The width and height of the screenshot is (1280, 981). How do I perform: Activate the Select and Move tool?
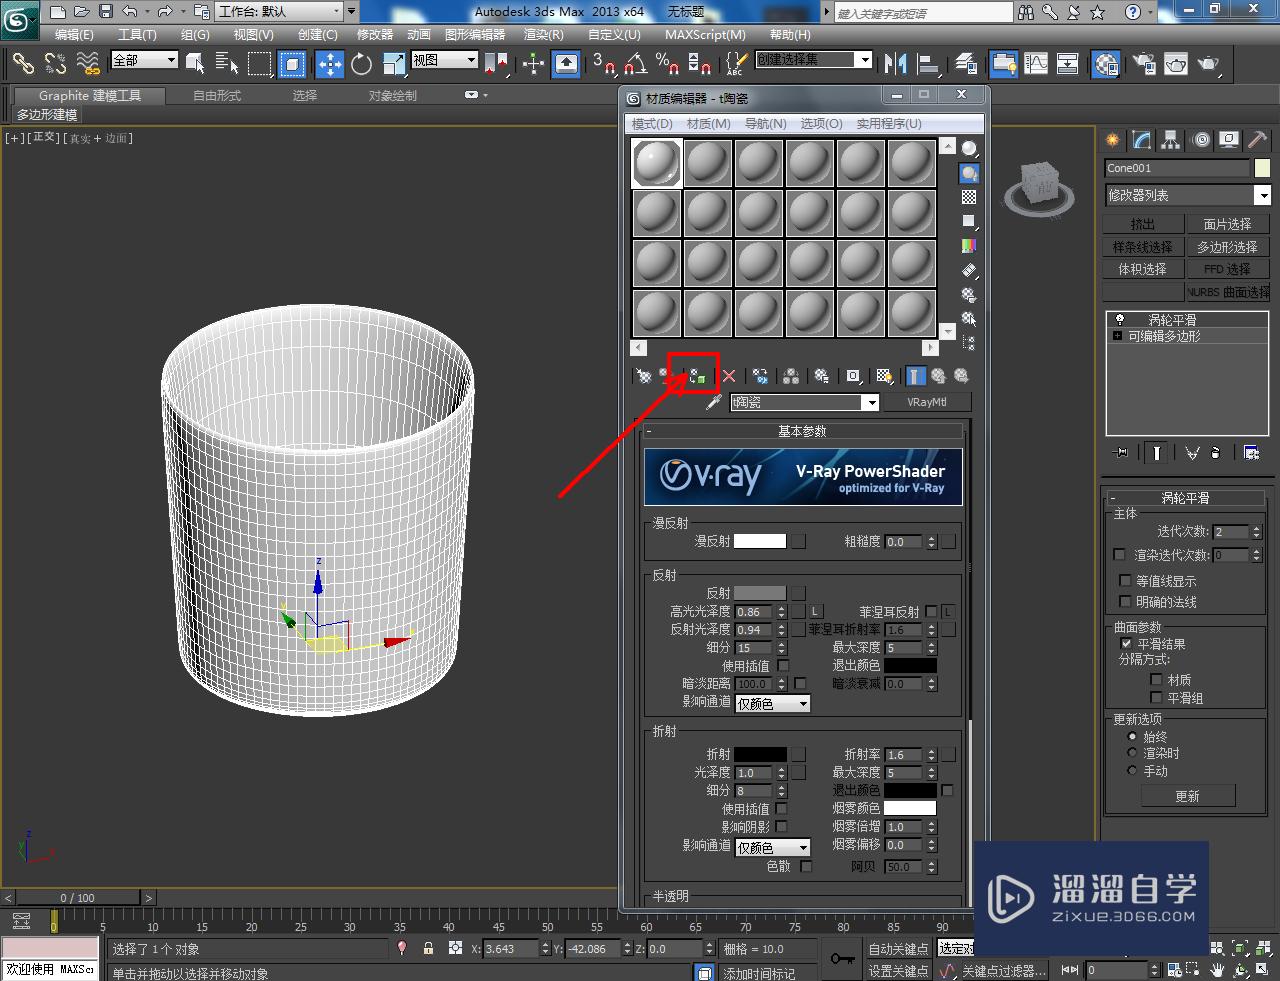(329, 64)
